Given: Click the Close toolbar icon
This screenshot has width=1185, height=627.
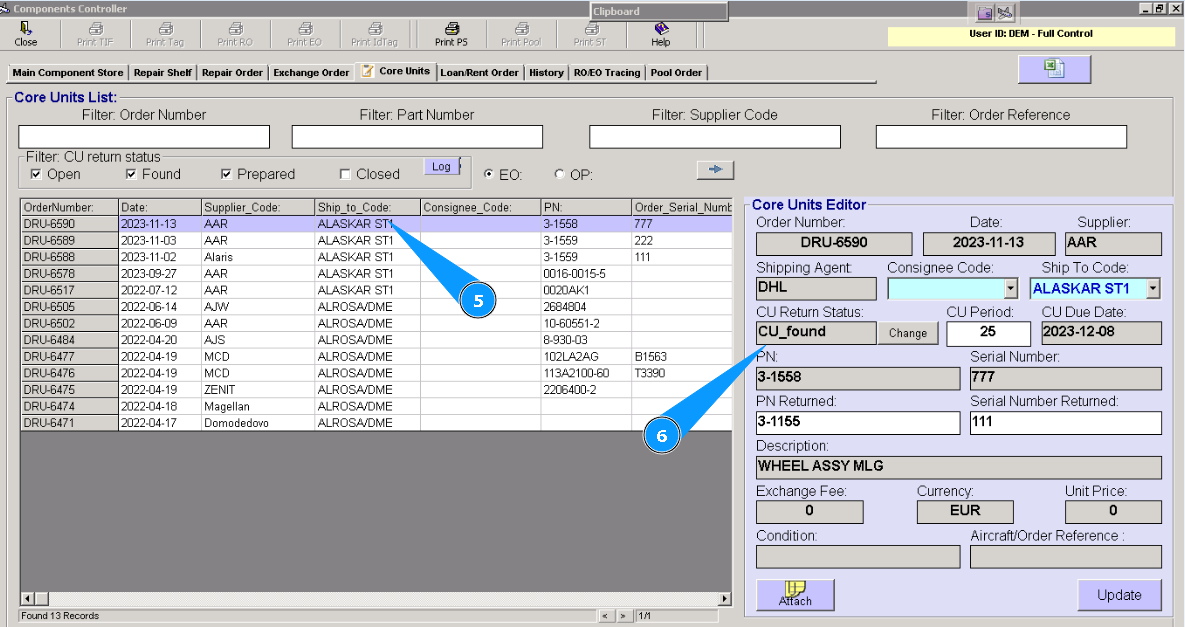Looking at the screenshot, I should coord(25,34).
